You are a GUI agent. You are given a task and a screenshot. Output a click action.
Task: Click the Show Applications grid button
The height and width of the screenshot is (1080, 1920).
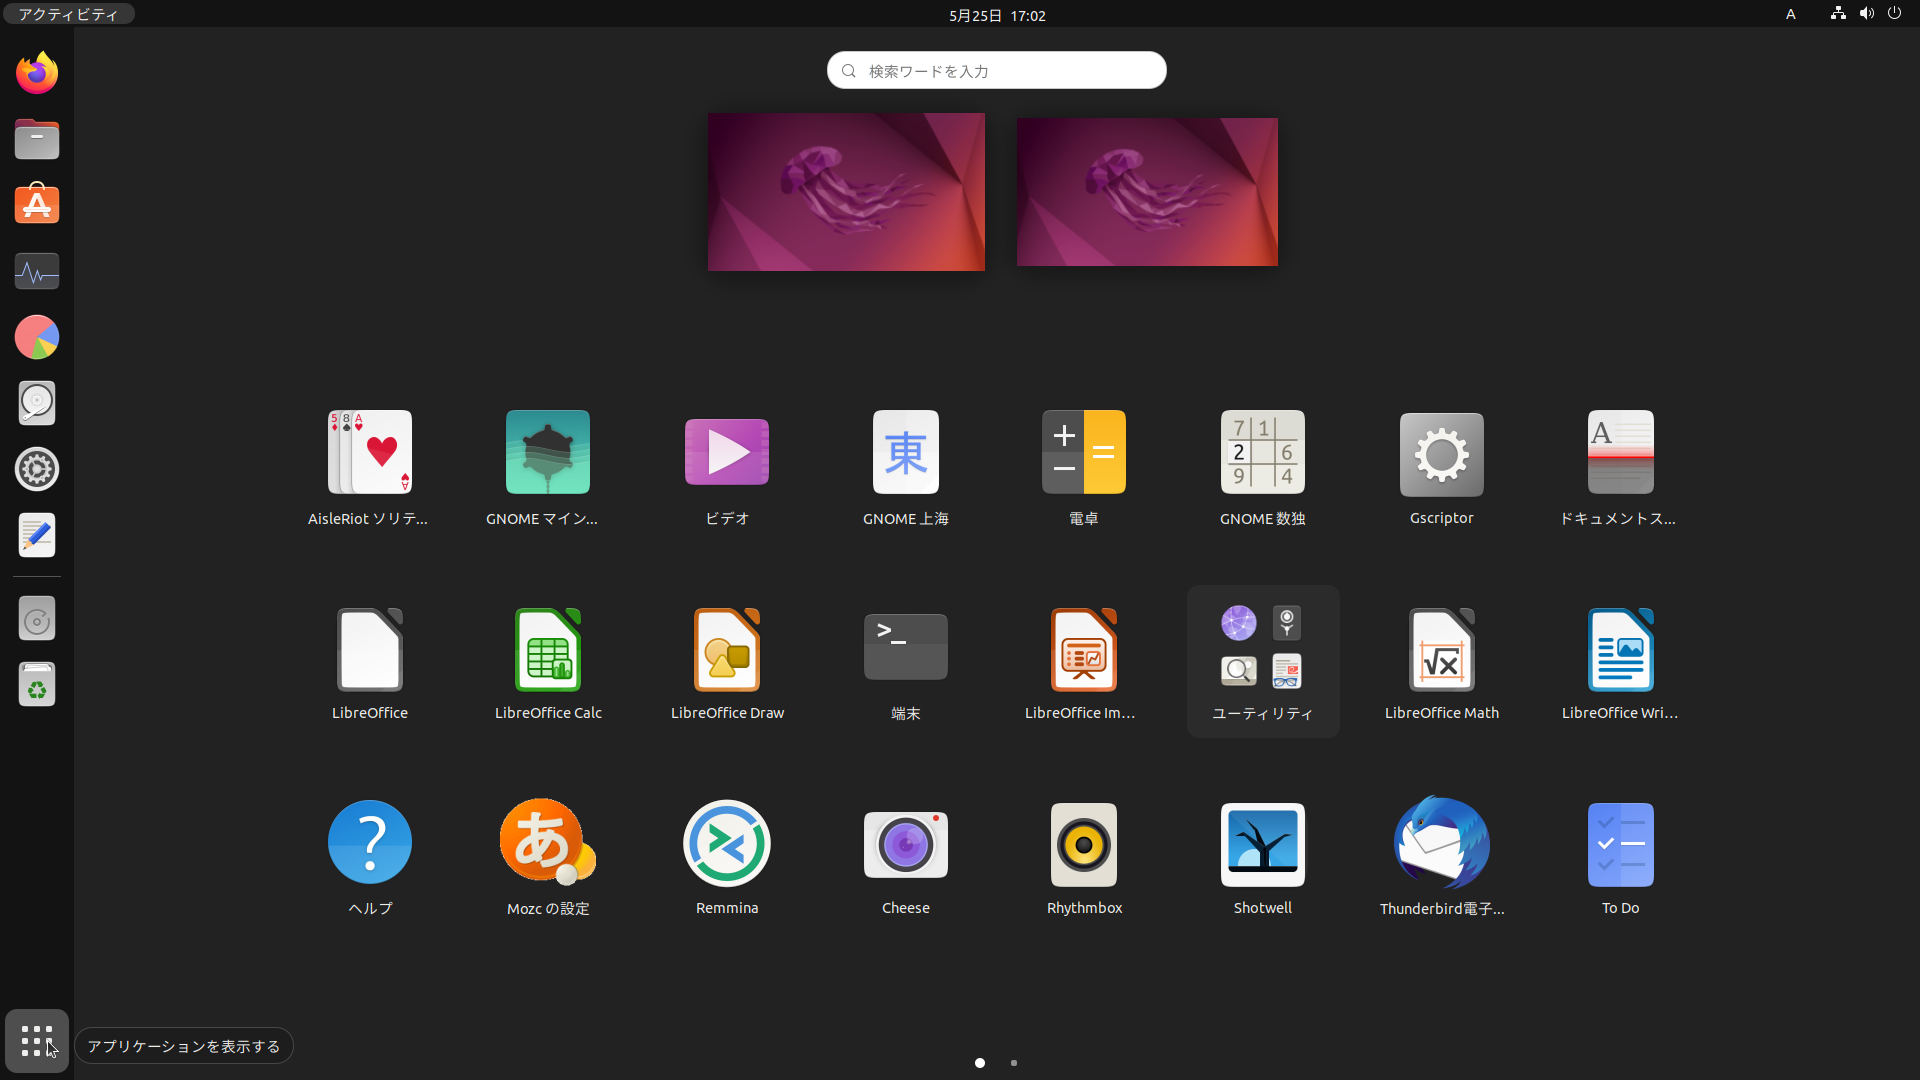point(36,1041)
